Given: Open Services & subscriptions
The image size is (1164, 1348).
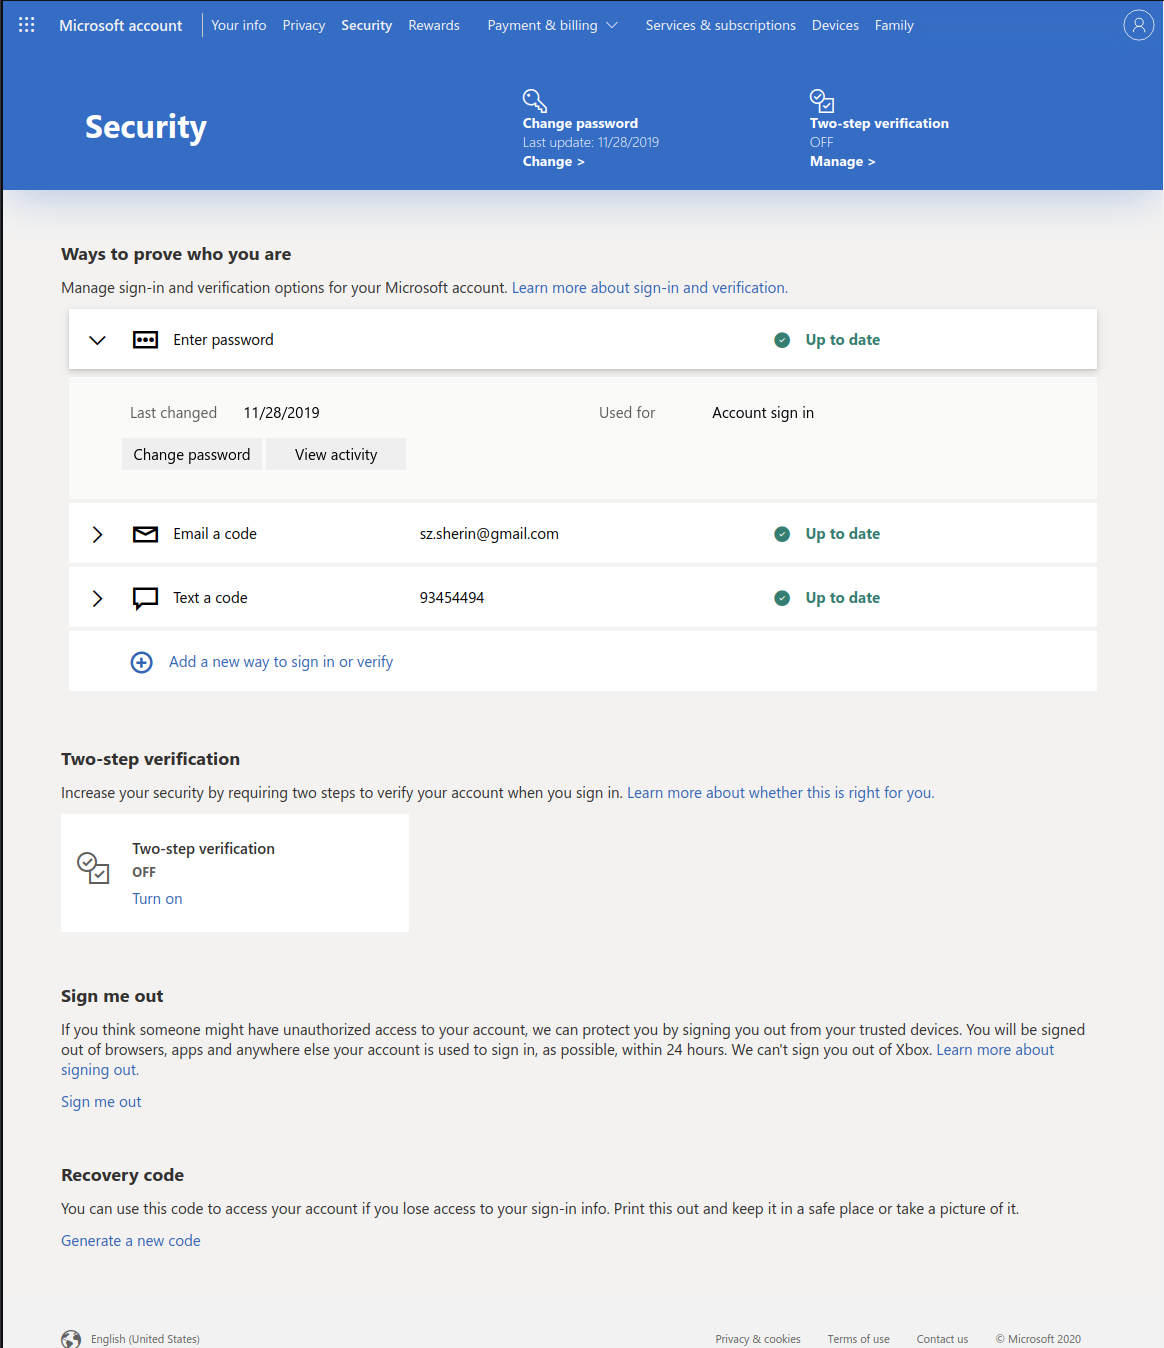Looking at the screenshot, I should (x=721, y=25).
